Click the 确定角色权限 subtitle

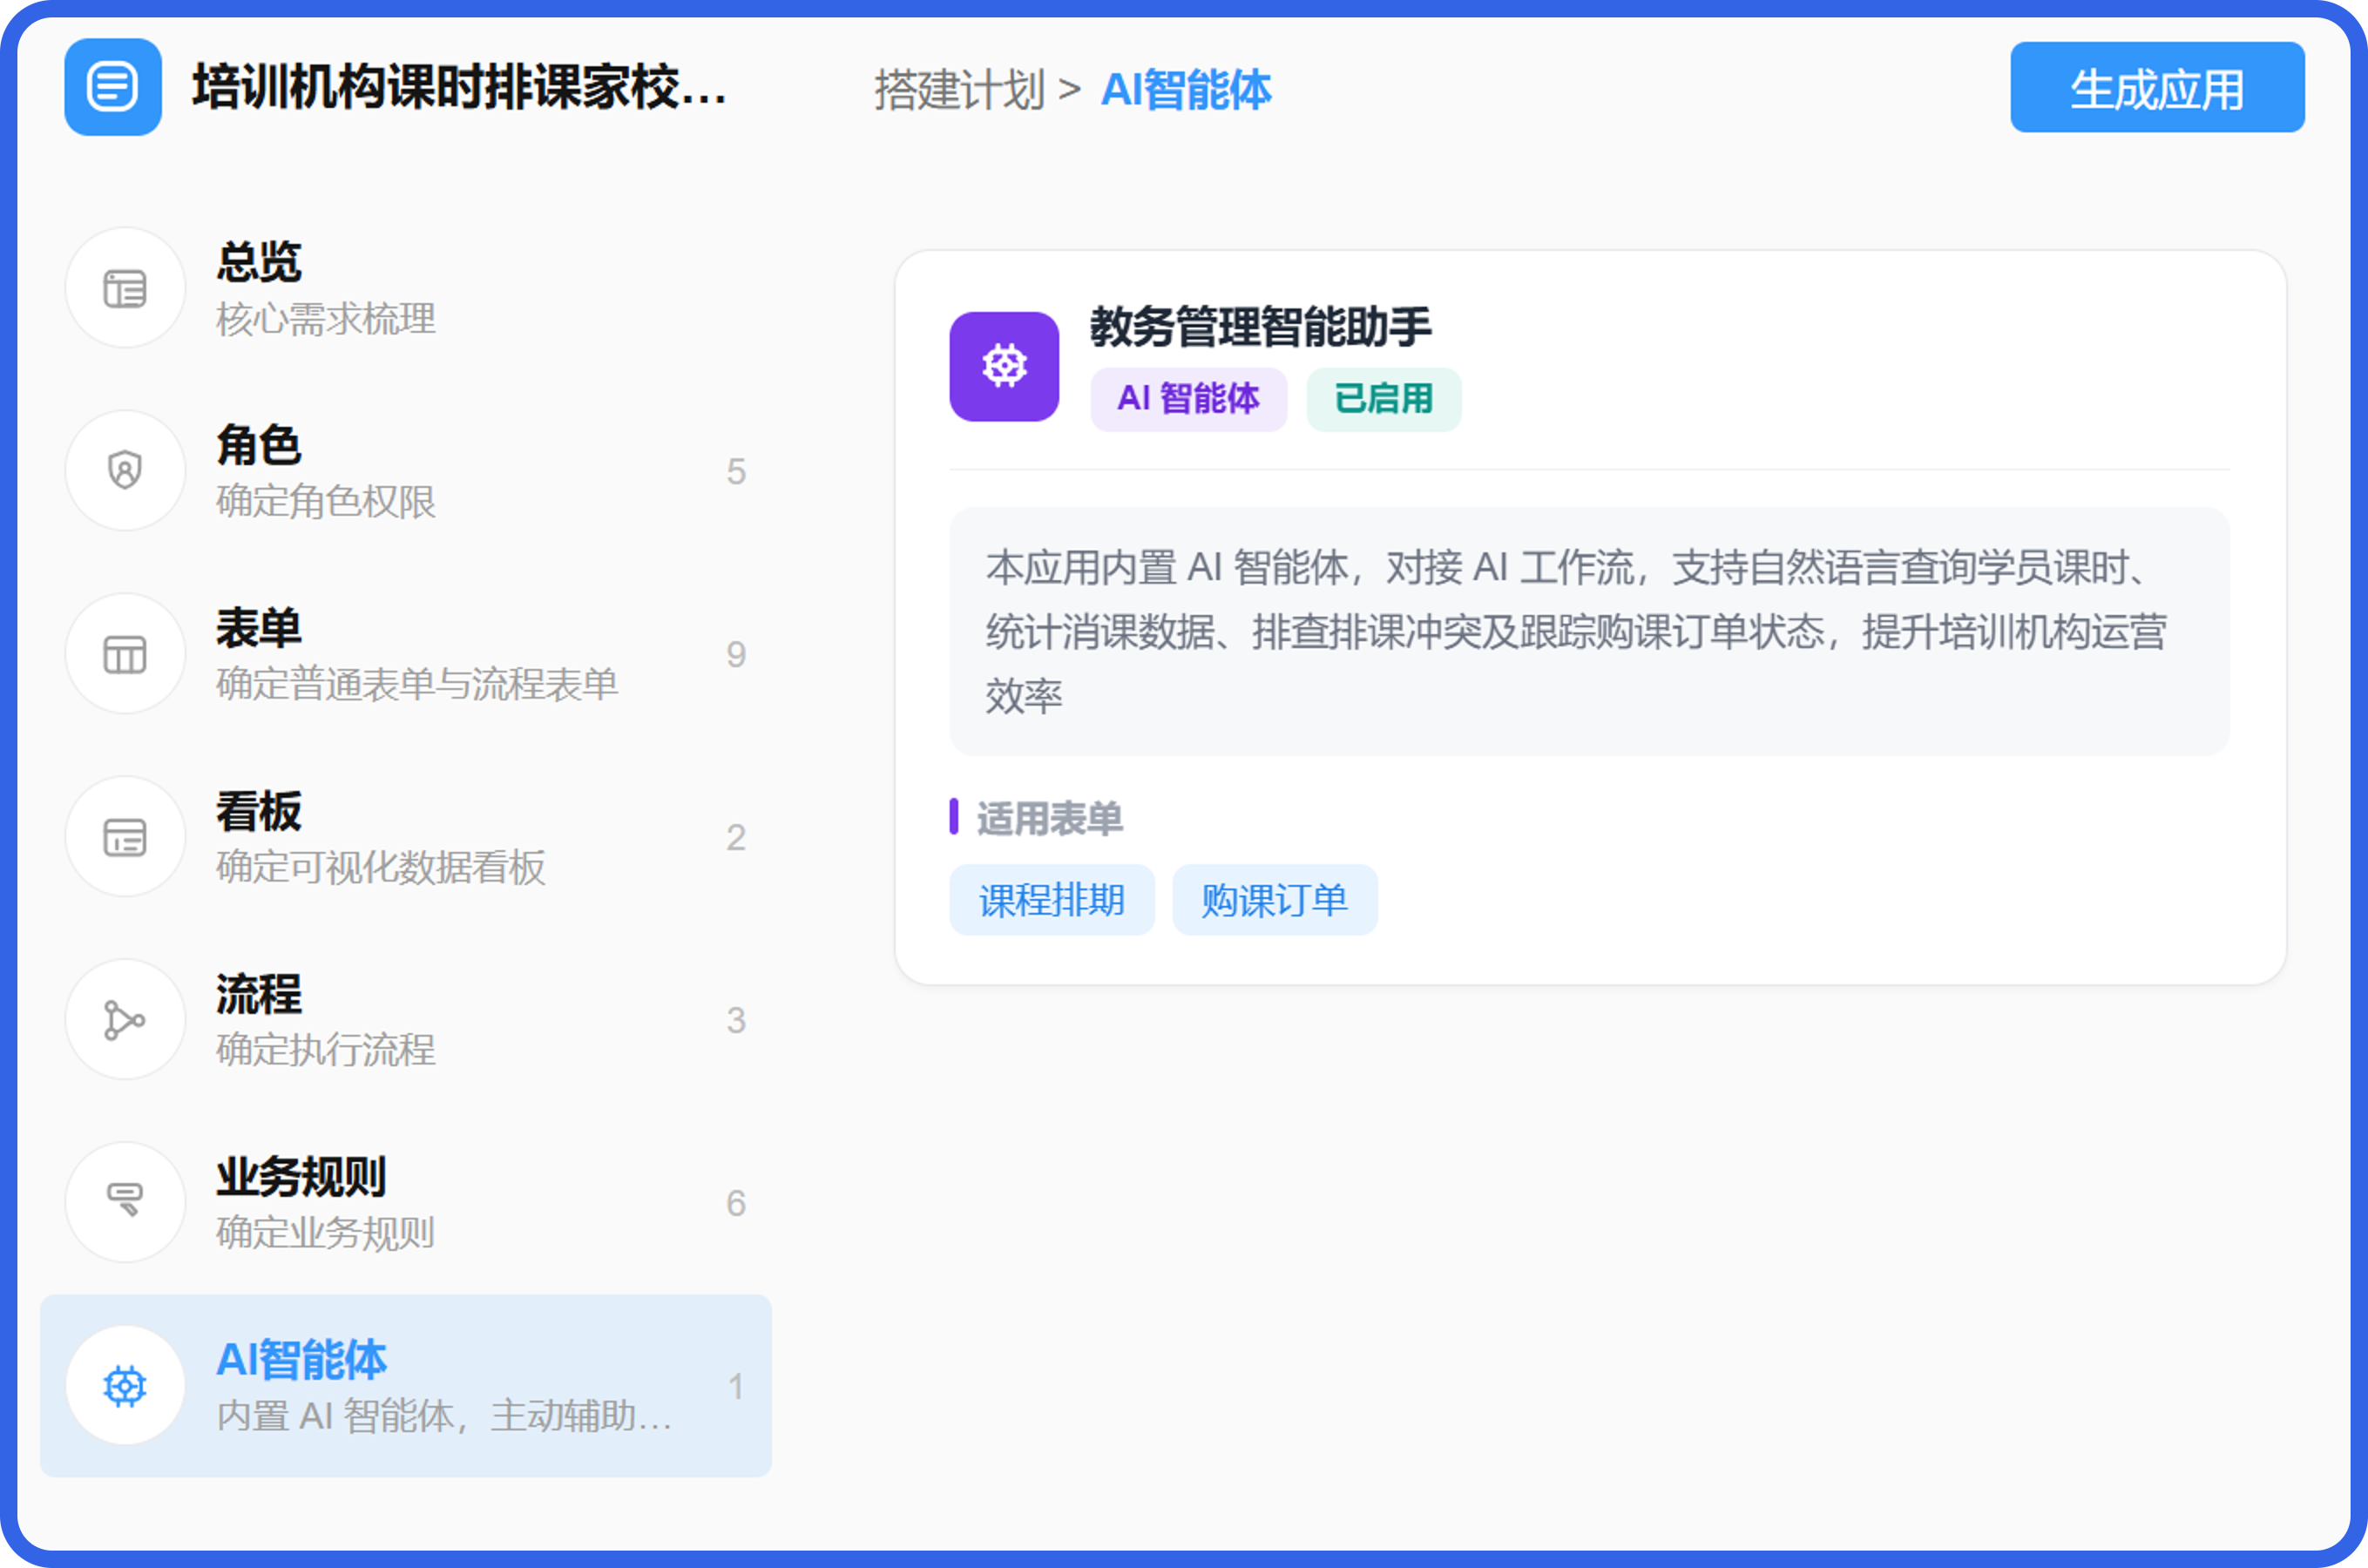click(326, 502)
